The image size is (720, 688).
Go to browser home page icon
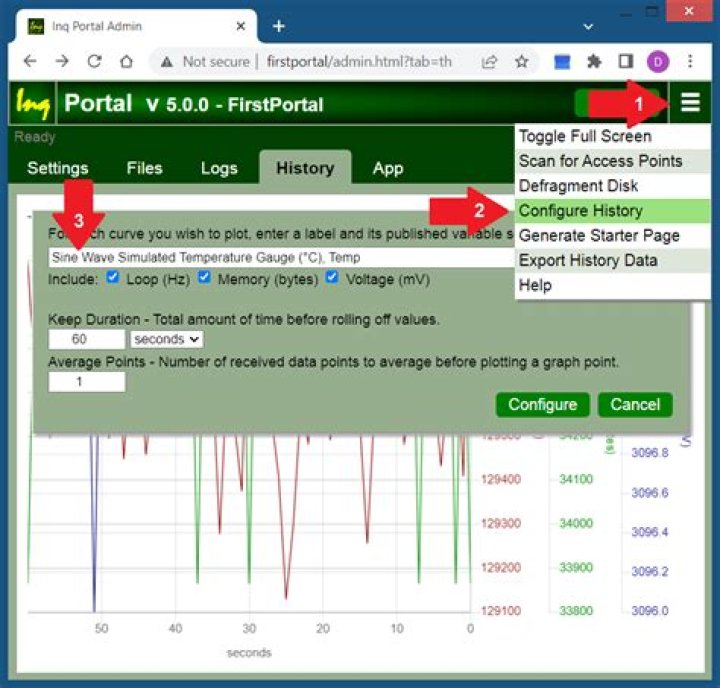click(x=126, y=61)
